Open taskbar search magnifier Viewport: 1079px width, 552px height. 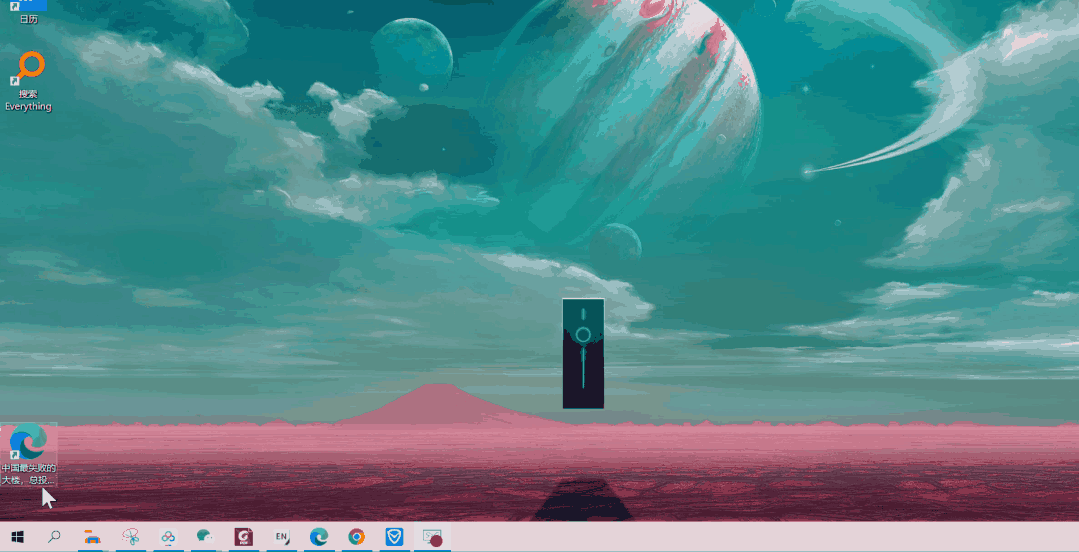(54, 537)
